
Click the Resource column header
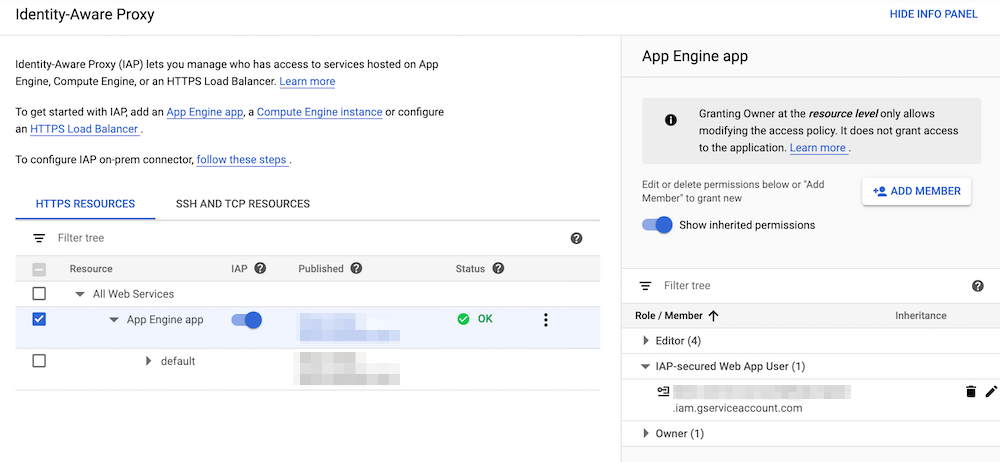[x=91, y=269]
